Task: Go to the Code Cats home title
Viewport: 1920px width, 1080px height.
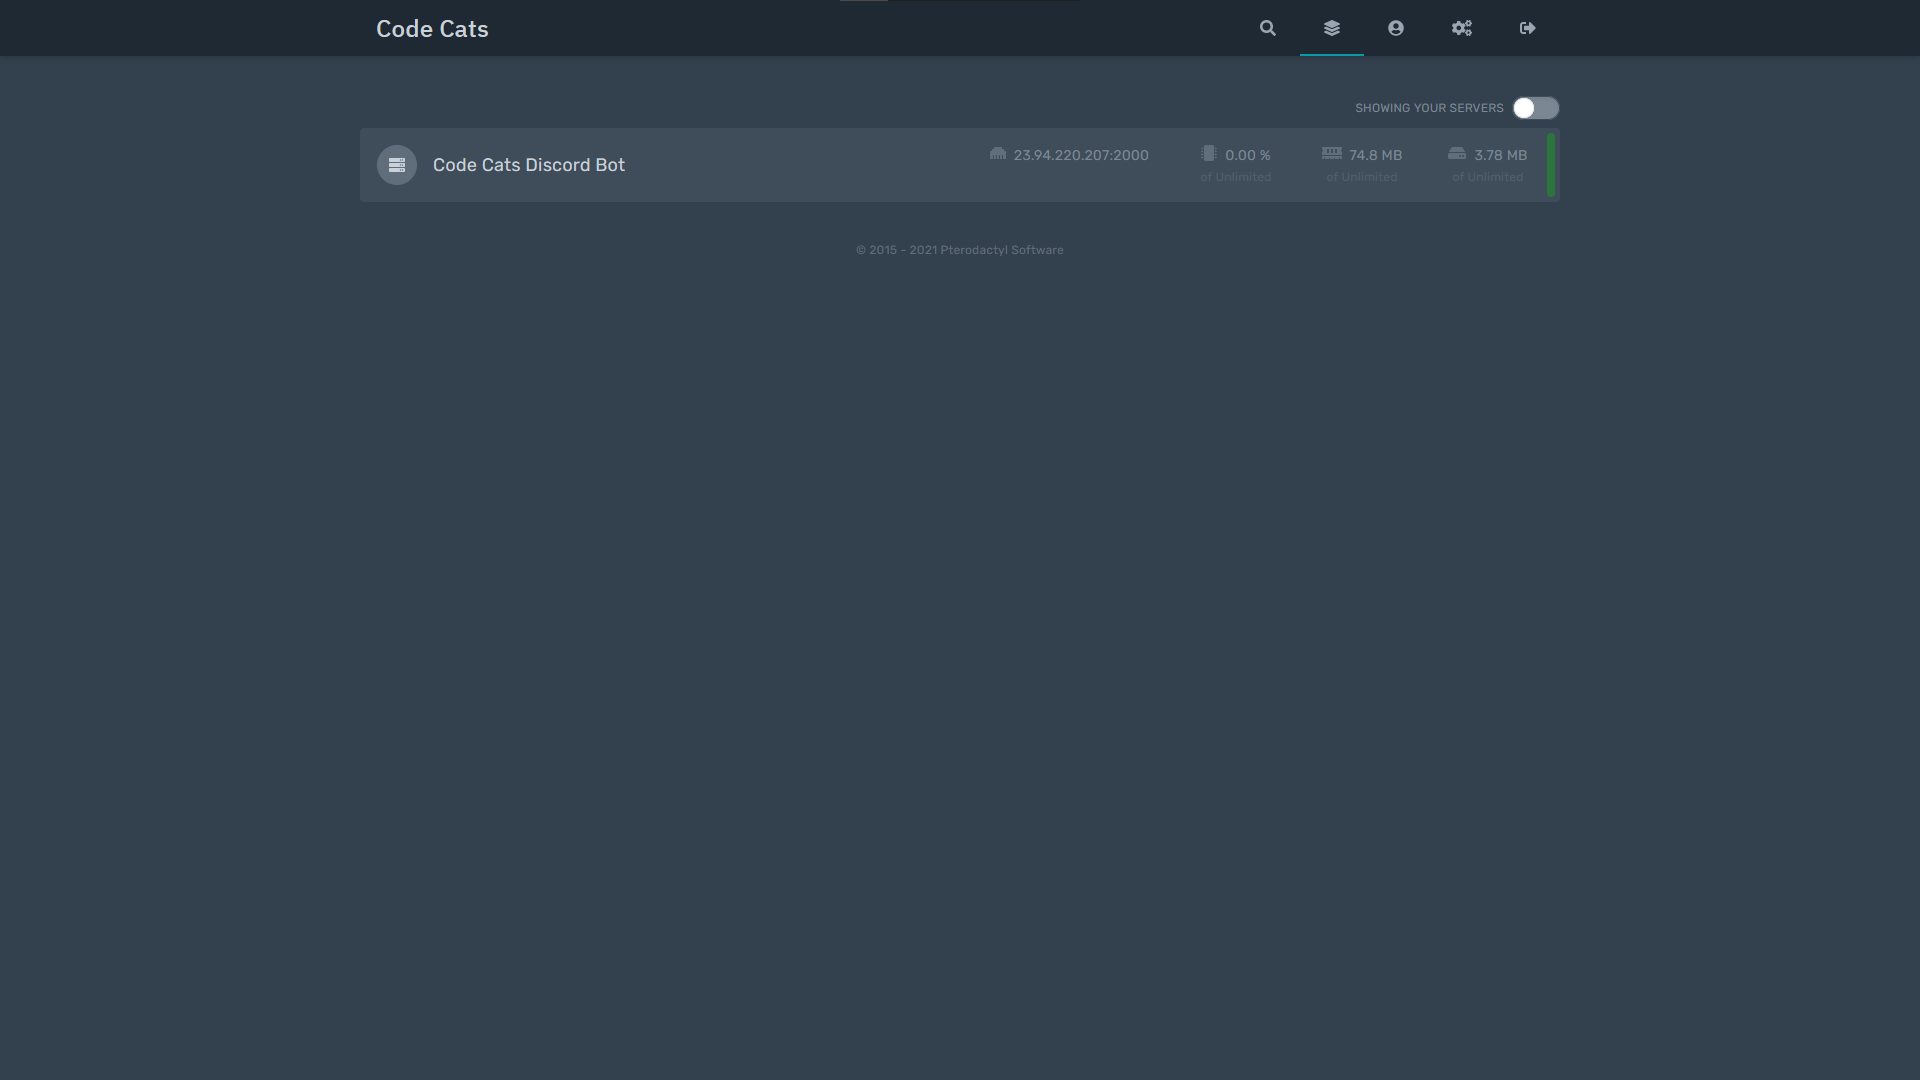Action: (432, 29)
